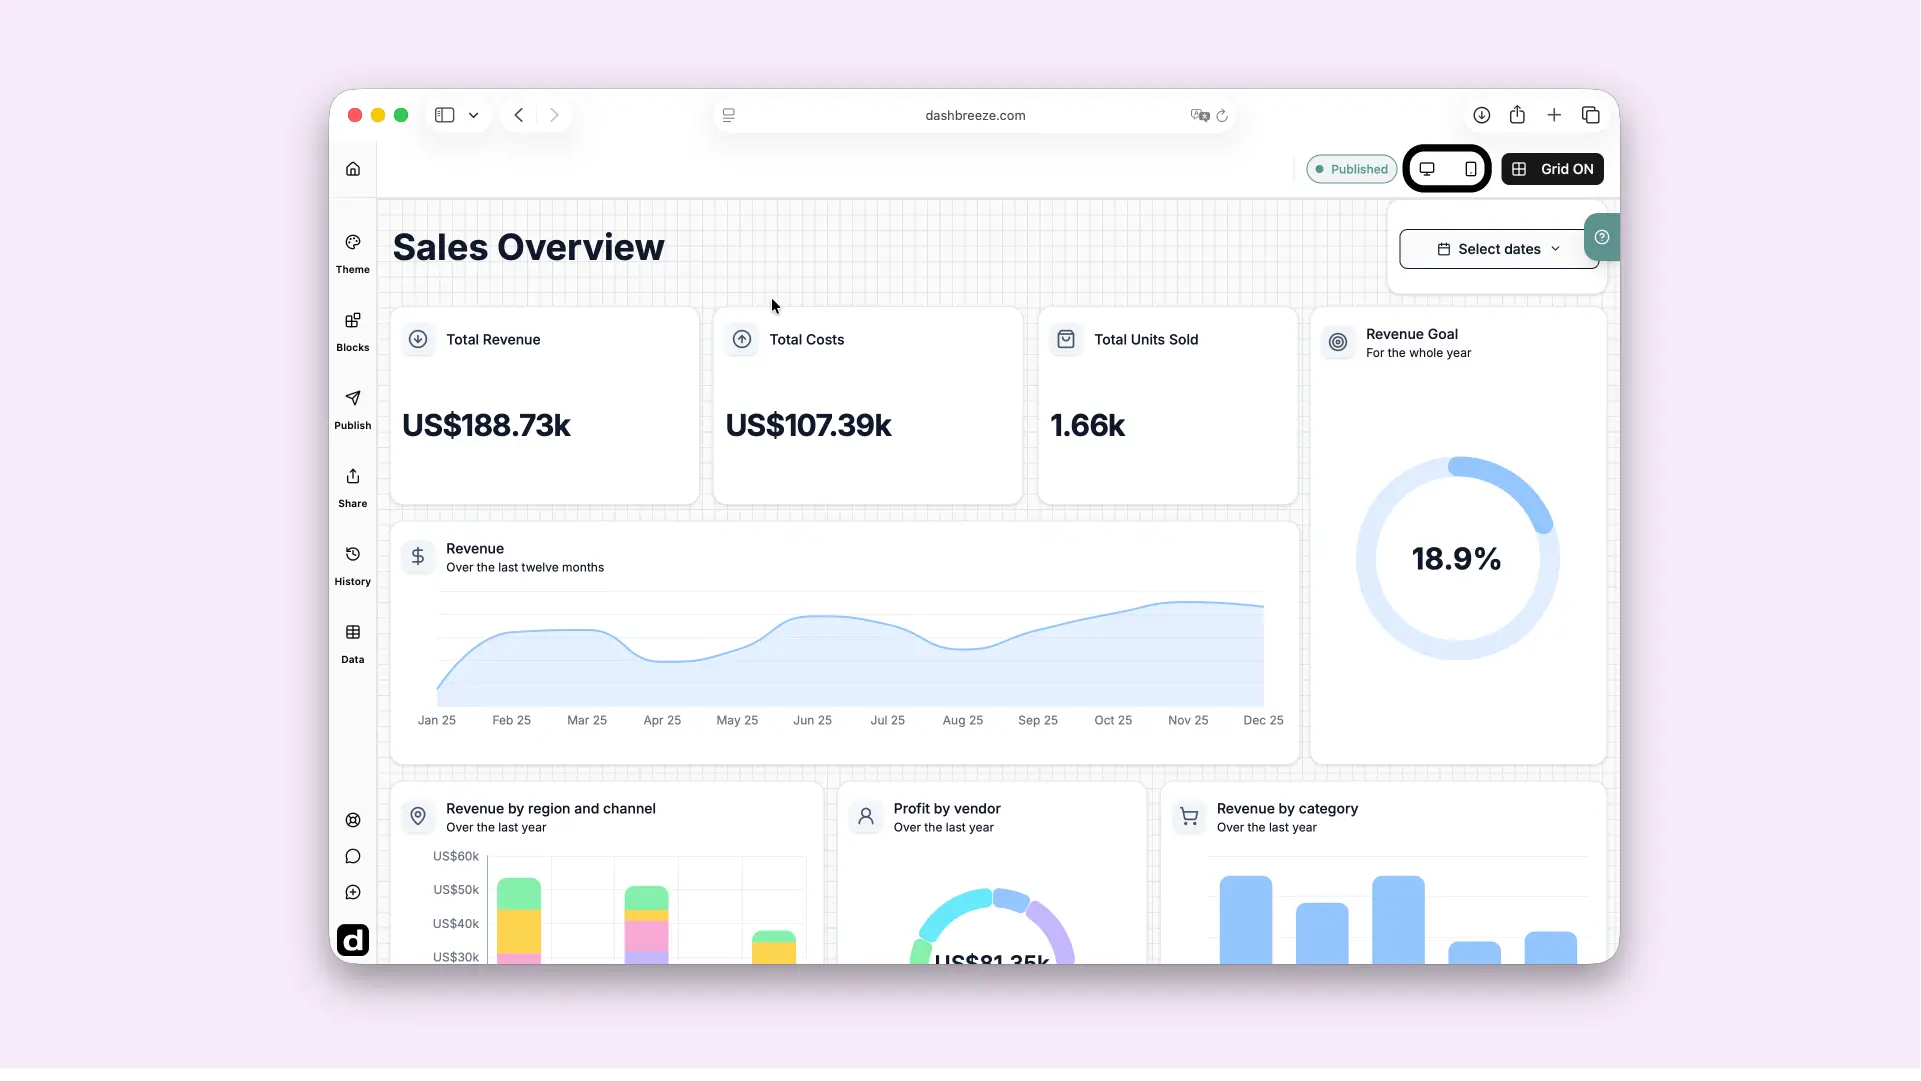Toggle the Grid ON button off
This screenshot has height=1081, width=1921.
point(1552,169)
